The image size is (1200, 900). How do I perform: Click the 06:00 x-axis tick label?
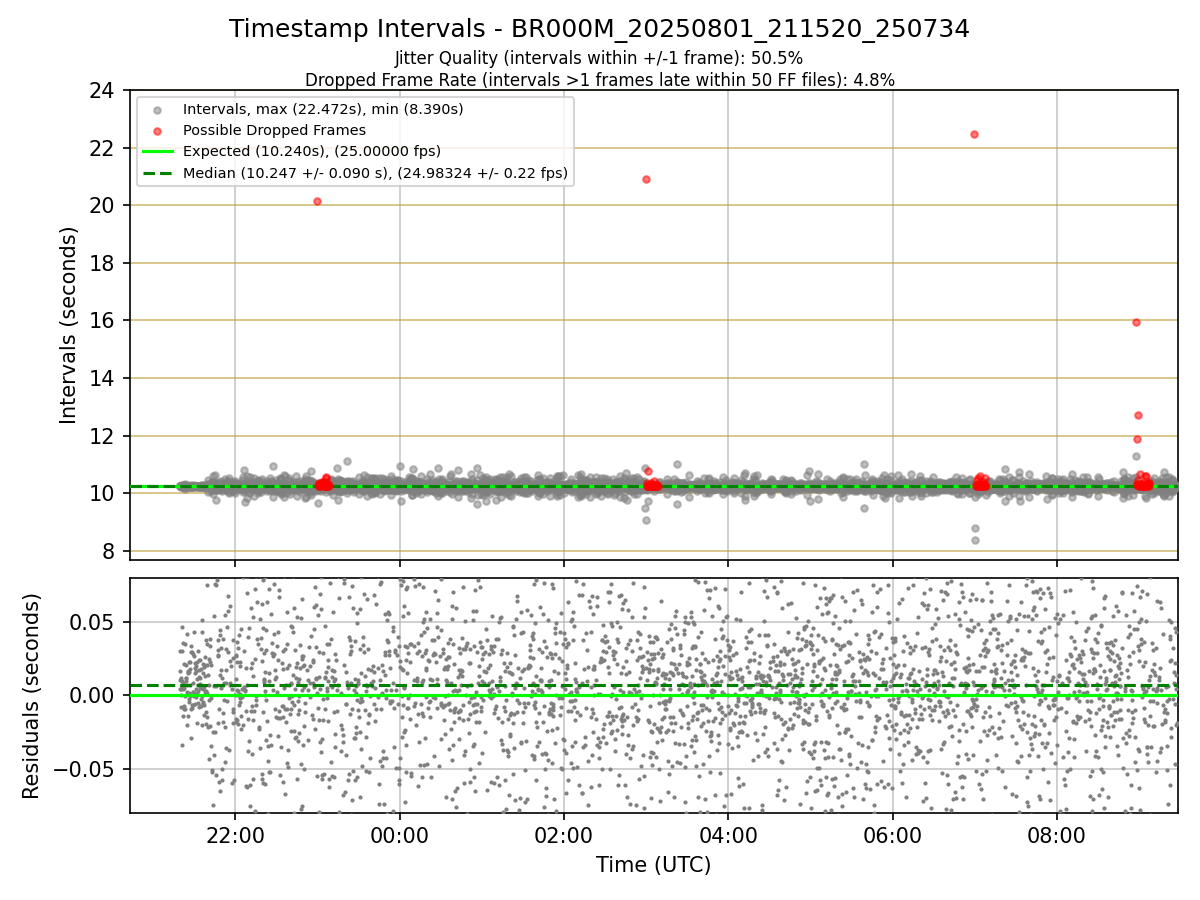(x=892, y=838)
